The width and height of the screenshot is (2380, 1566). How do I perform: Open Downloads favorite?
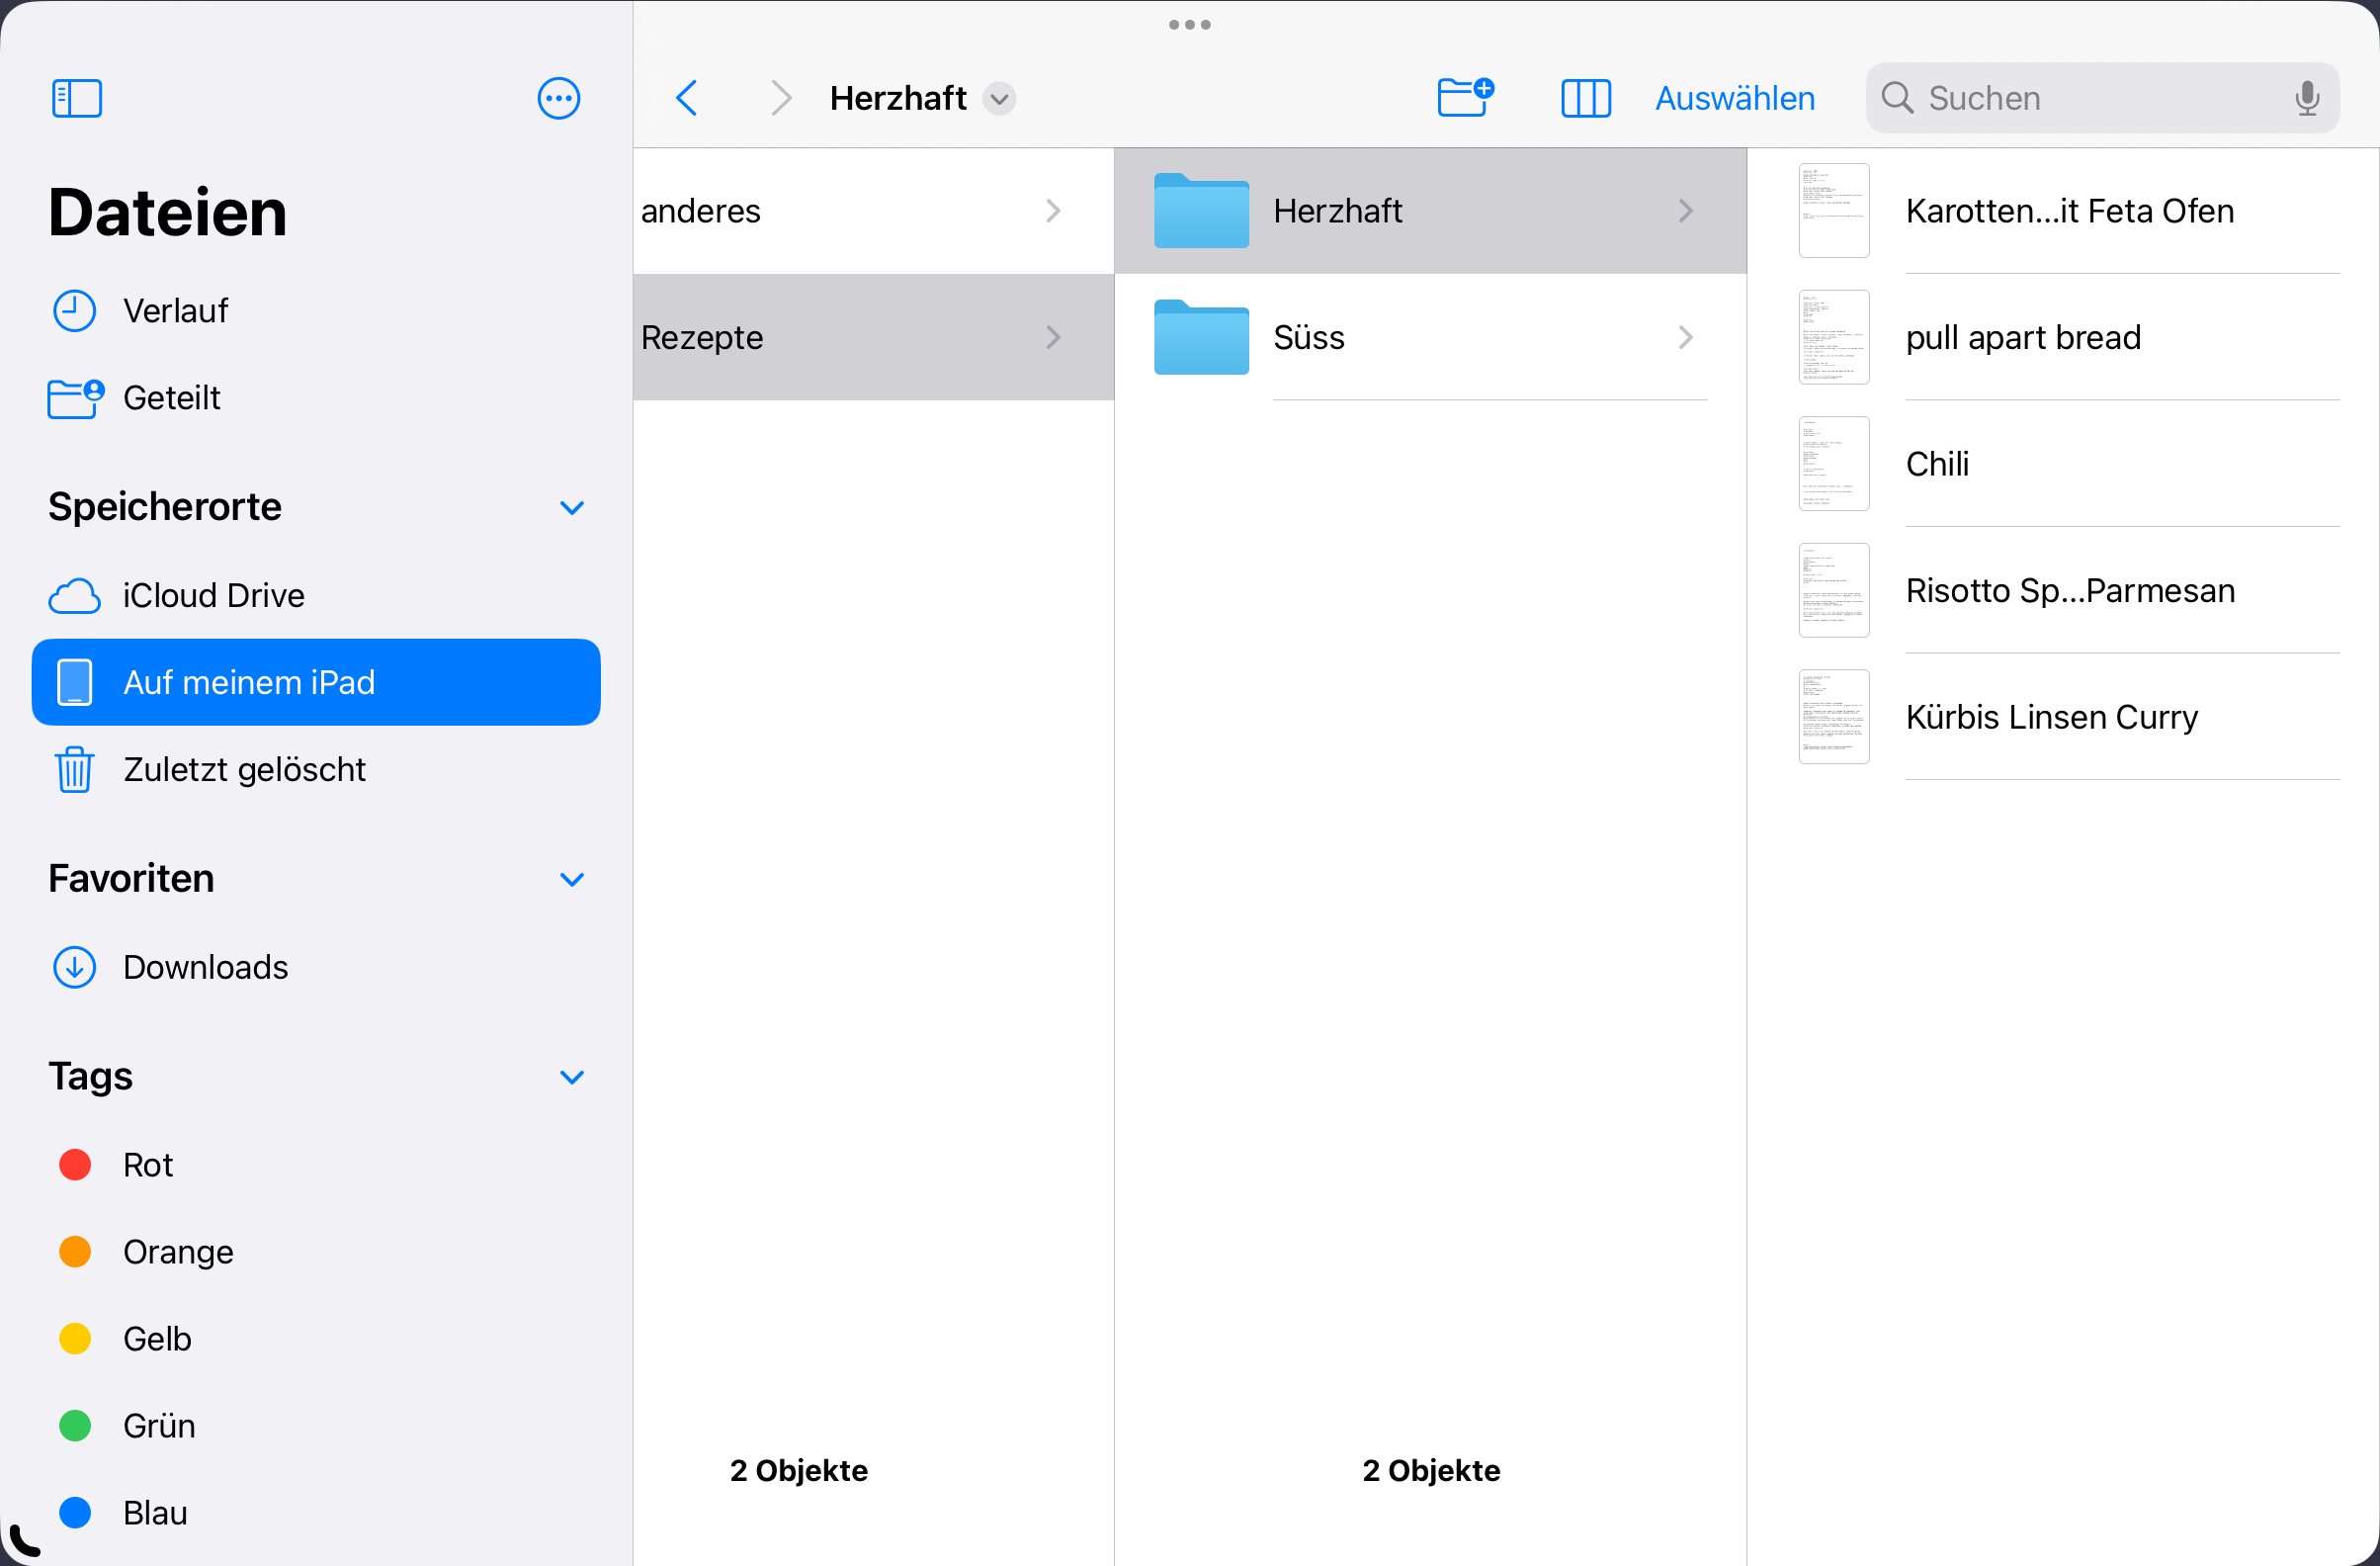tap(205, 967)
